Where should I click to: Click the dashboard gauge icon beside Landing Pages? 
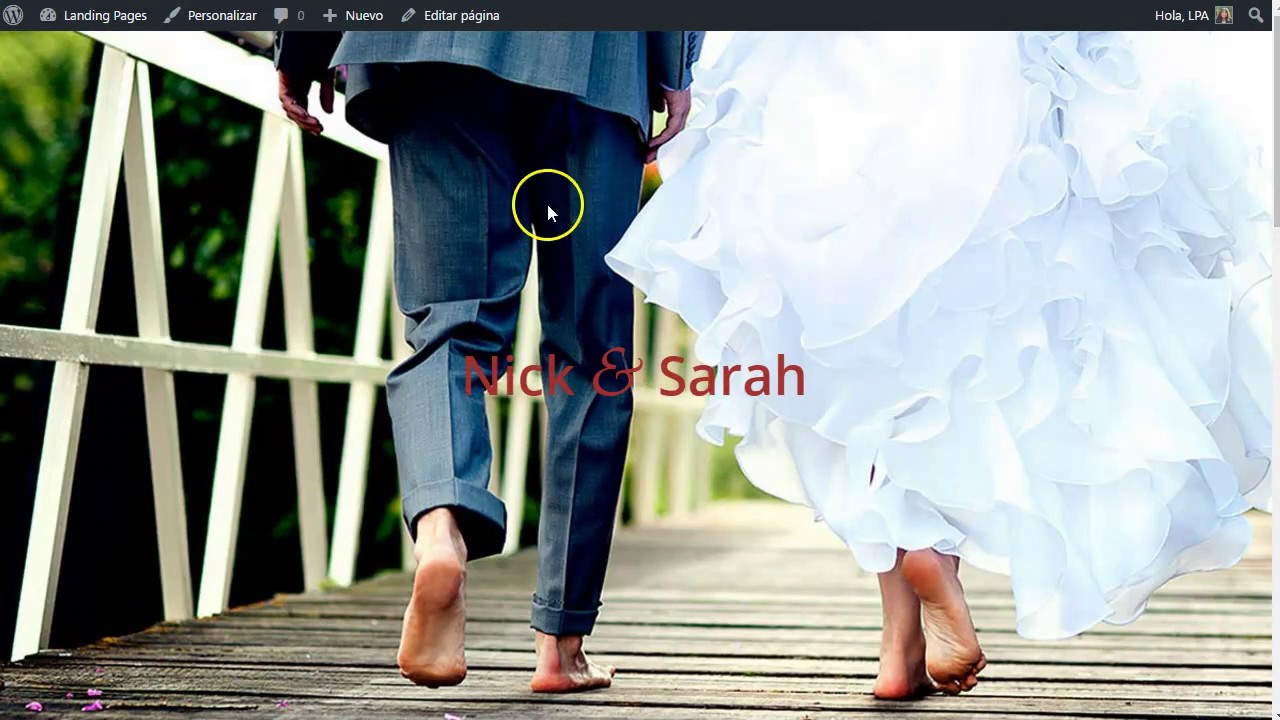pyautogui.click(x=48, y=15)
